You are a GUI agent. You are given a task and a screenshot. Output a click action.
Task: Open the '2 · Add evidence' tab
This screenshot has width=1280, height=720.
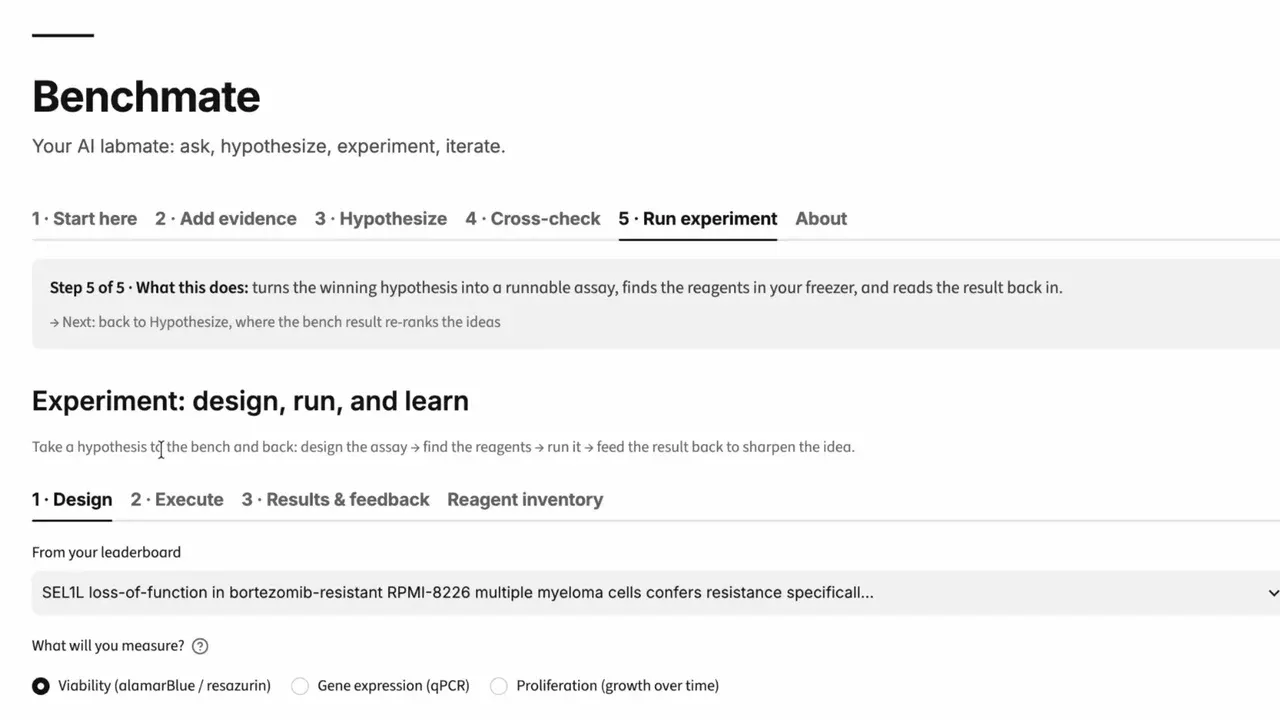click(x=226, y=219)
